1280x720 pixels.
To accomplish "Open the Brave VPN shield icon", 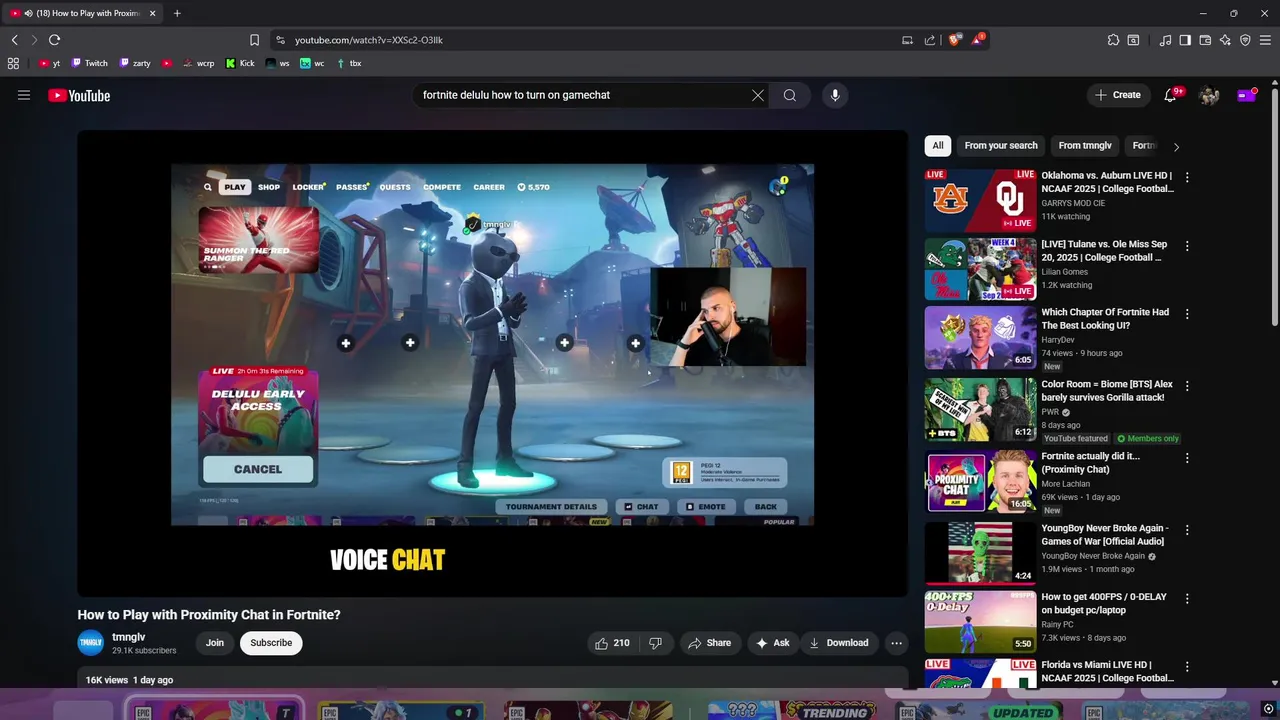I will (x=1245, y=40).
